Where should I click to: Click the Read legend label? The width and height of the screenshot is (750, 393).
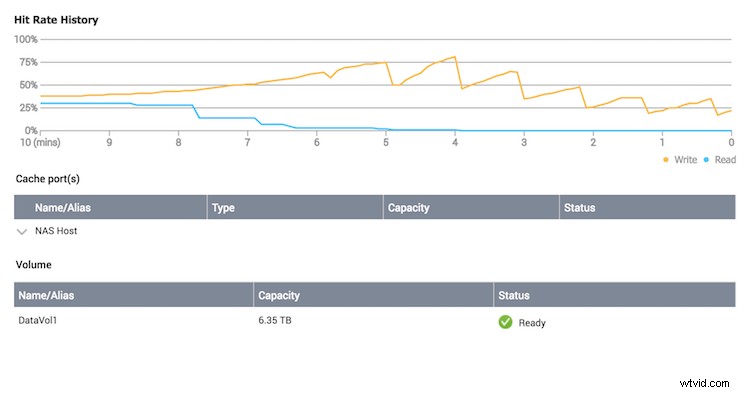tap(725, 160)
